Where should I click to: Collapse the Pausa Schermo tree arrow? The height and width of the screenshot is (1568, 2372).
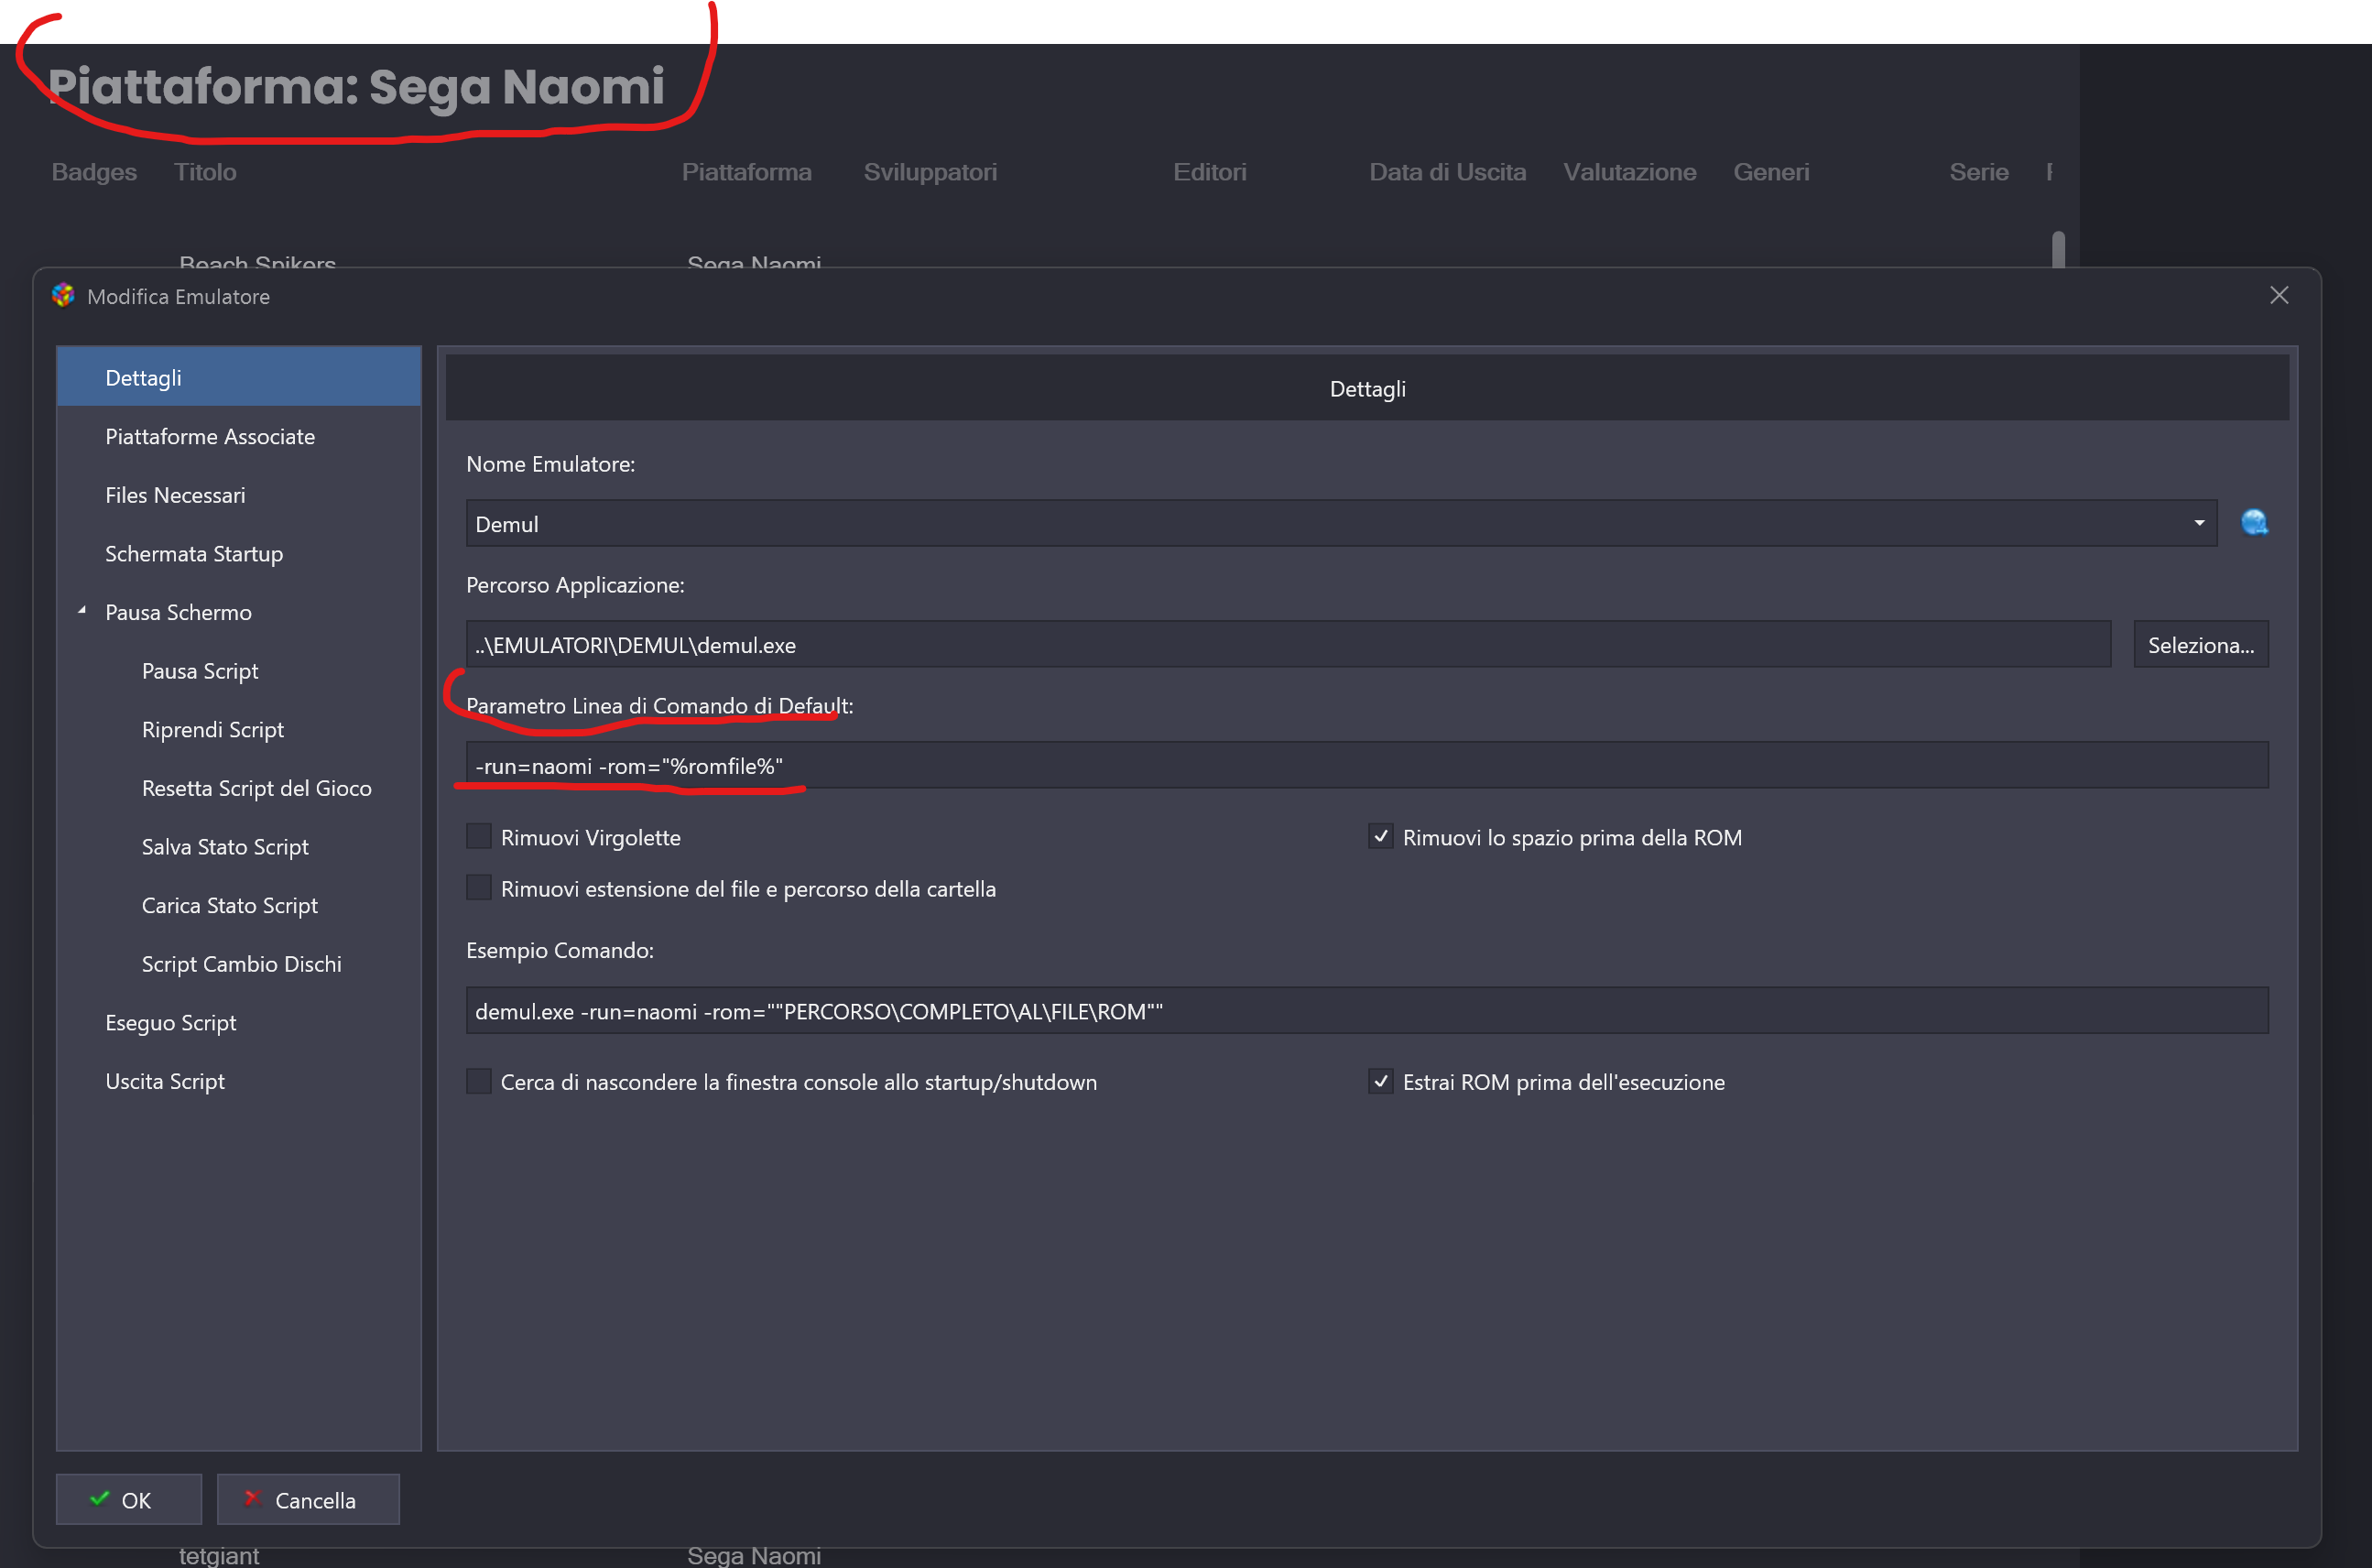tap(82, 611)
